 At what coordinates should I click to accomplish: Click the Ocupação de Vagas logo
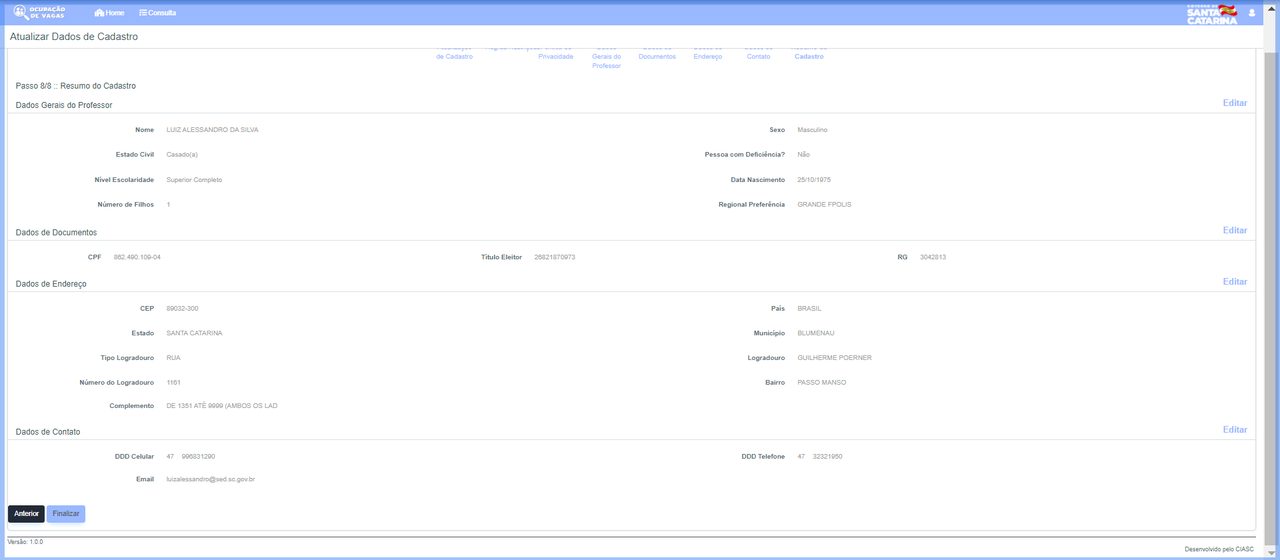tap(39, 12)
